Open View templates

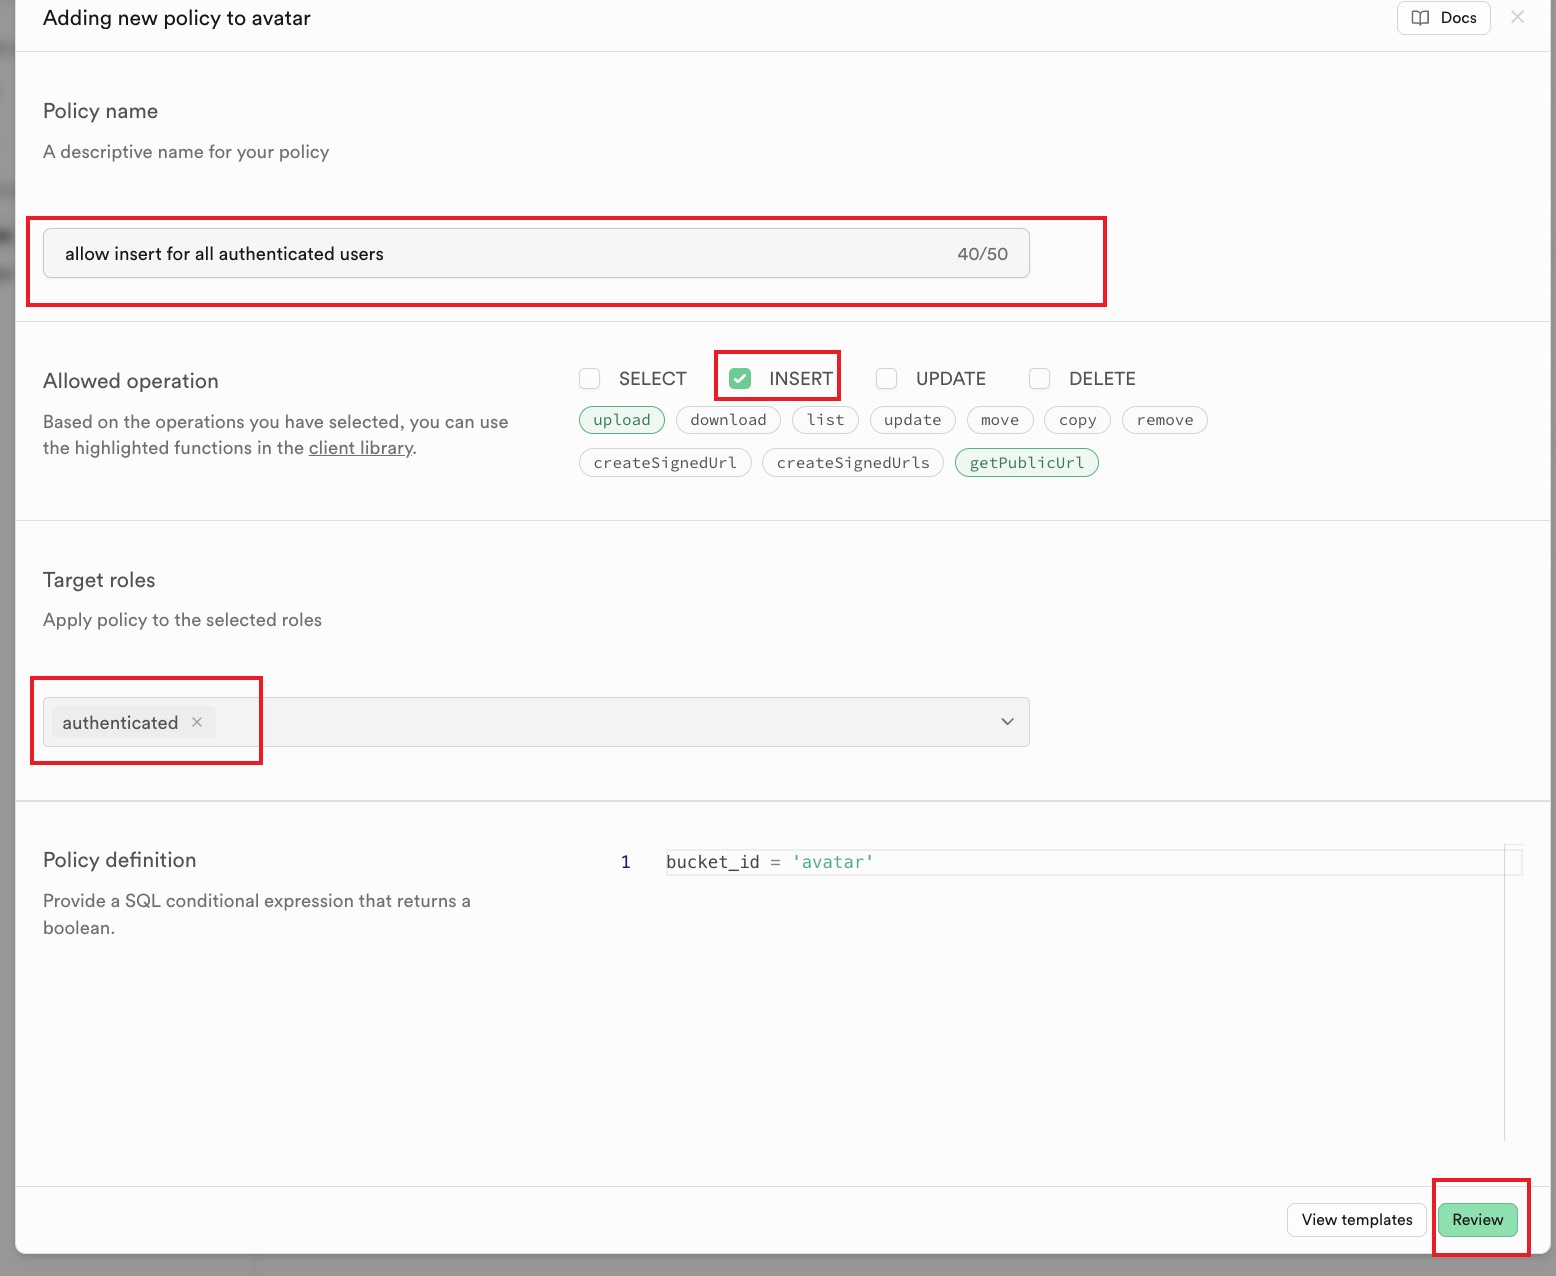[1356, 1220]
